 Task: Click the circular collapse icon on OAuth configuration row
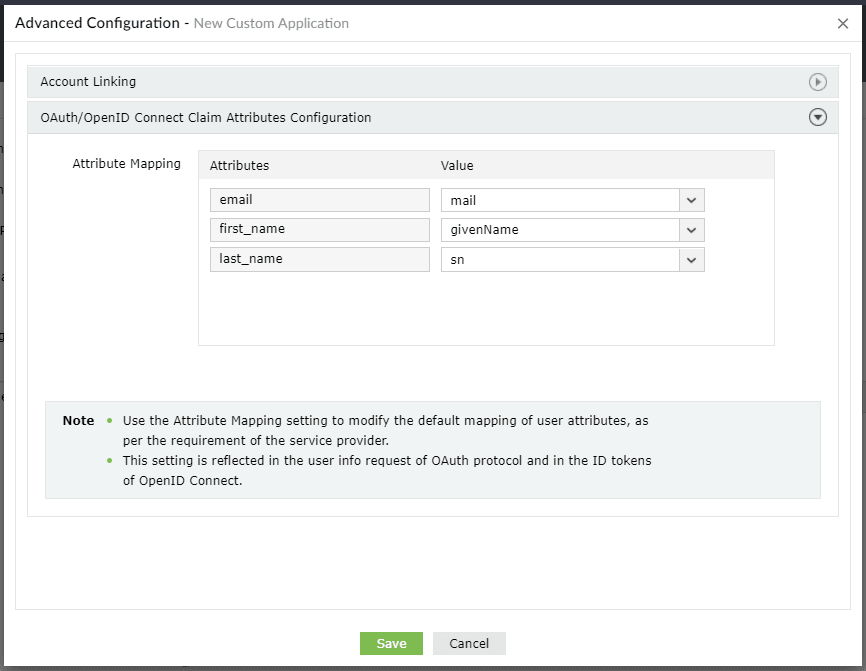(x=818, y=117)
